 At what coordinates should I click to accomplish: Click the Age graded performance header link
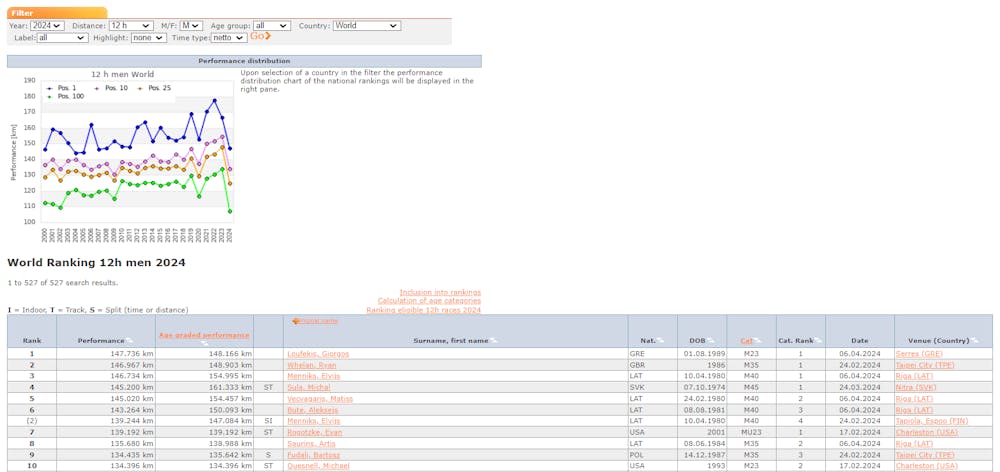click(x=203, y=335)
